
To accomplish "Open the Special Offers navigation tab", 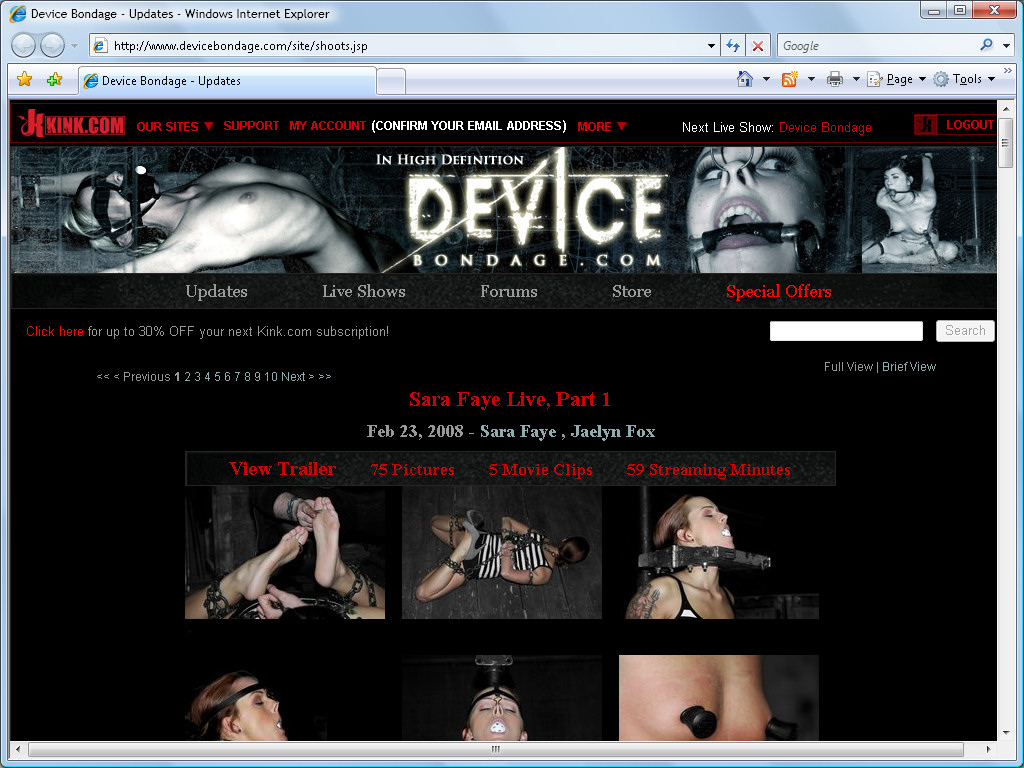I will pyautogui.click(x=778, y=291).
